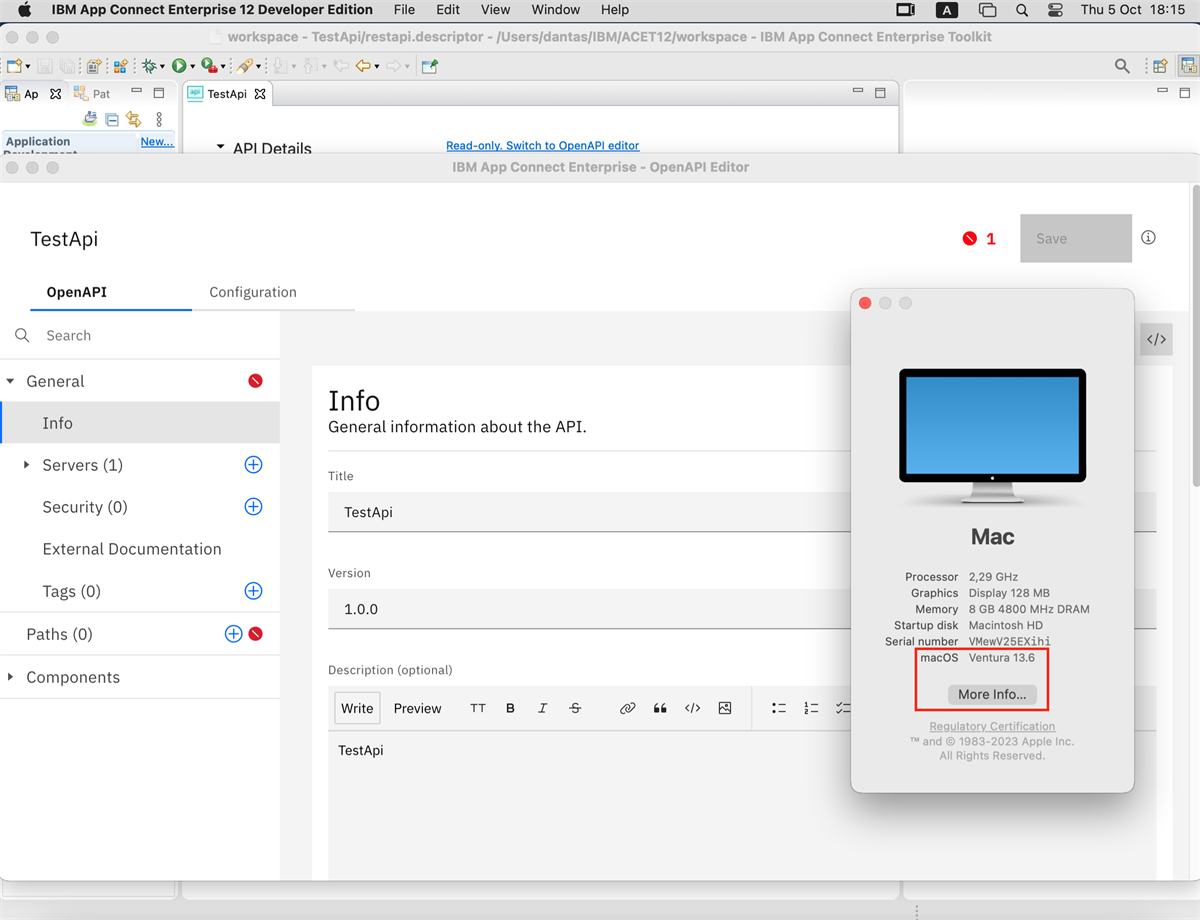The width and height of the screenshot is (1200, 920).
Task: Switch to Preview in description editor
Action: [417, 708]
